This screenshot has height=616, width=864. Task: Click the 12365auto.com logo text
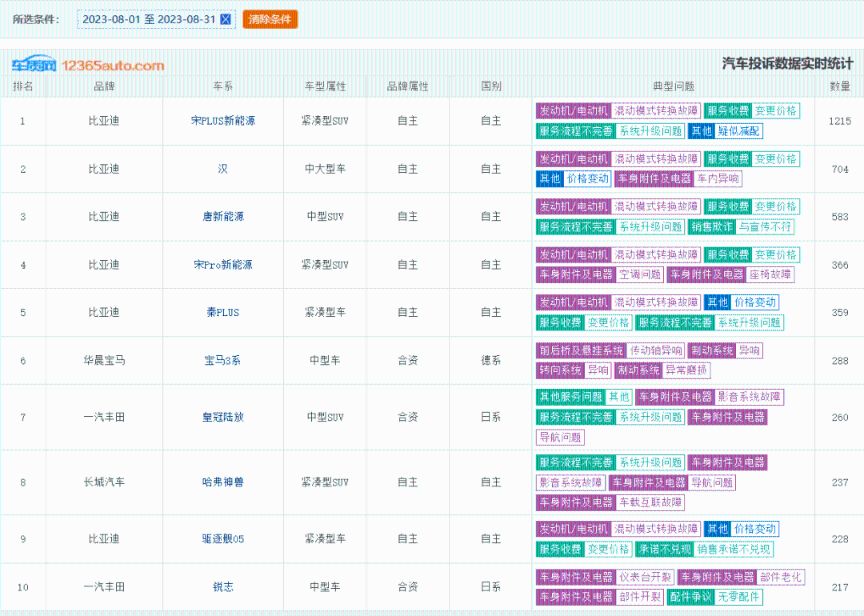click(x=113, y=66)
